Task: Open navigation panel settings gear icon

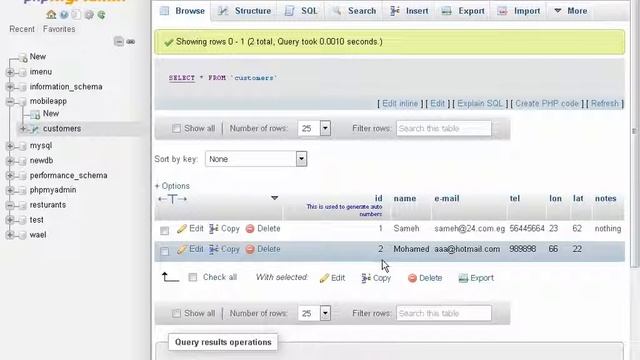Action: [89, 15]
